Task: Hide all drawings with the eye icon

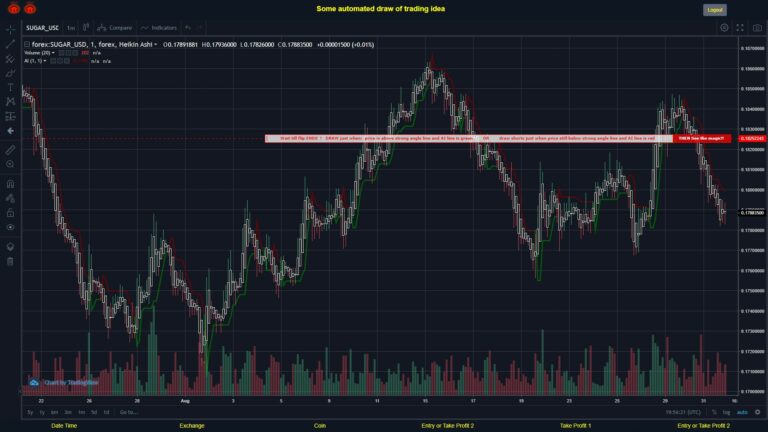Action: (x=10, y=227)
